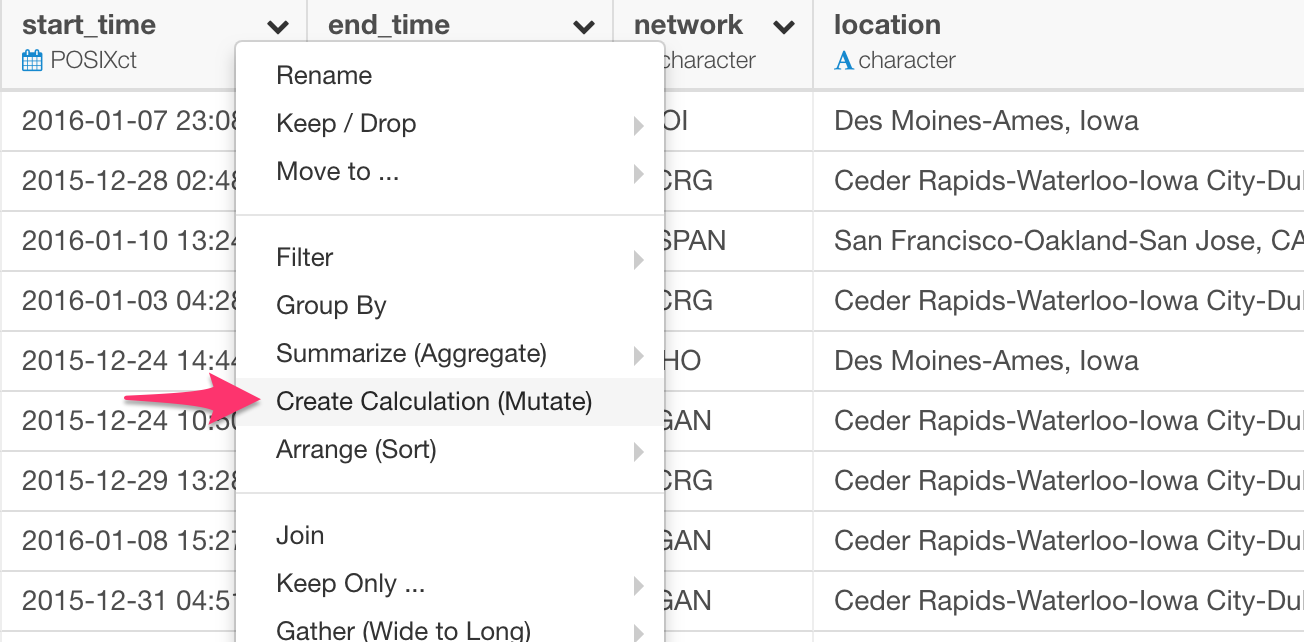Click Join in the context menu

(x=300, y=536)
